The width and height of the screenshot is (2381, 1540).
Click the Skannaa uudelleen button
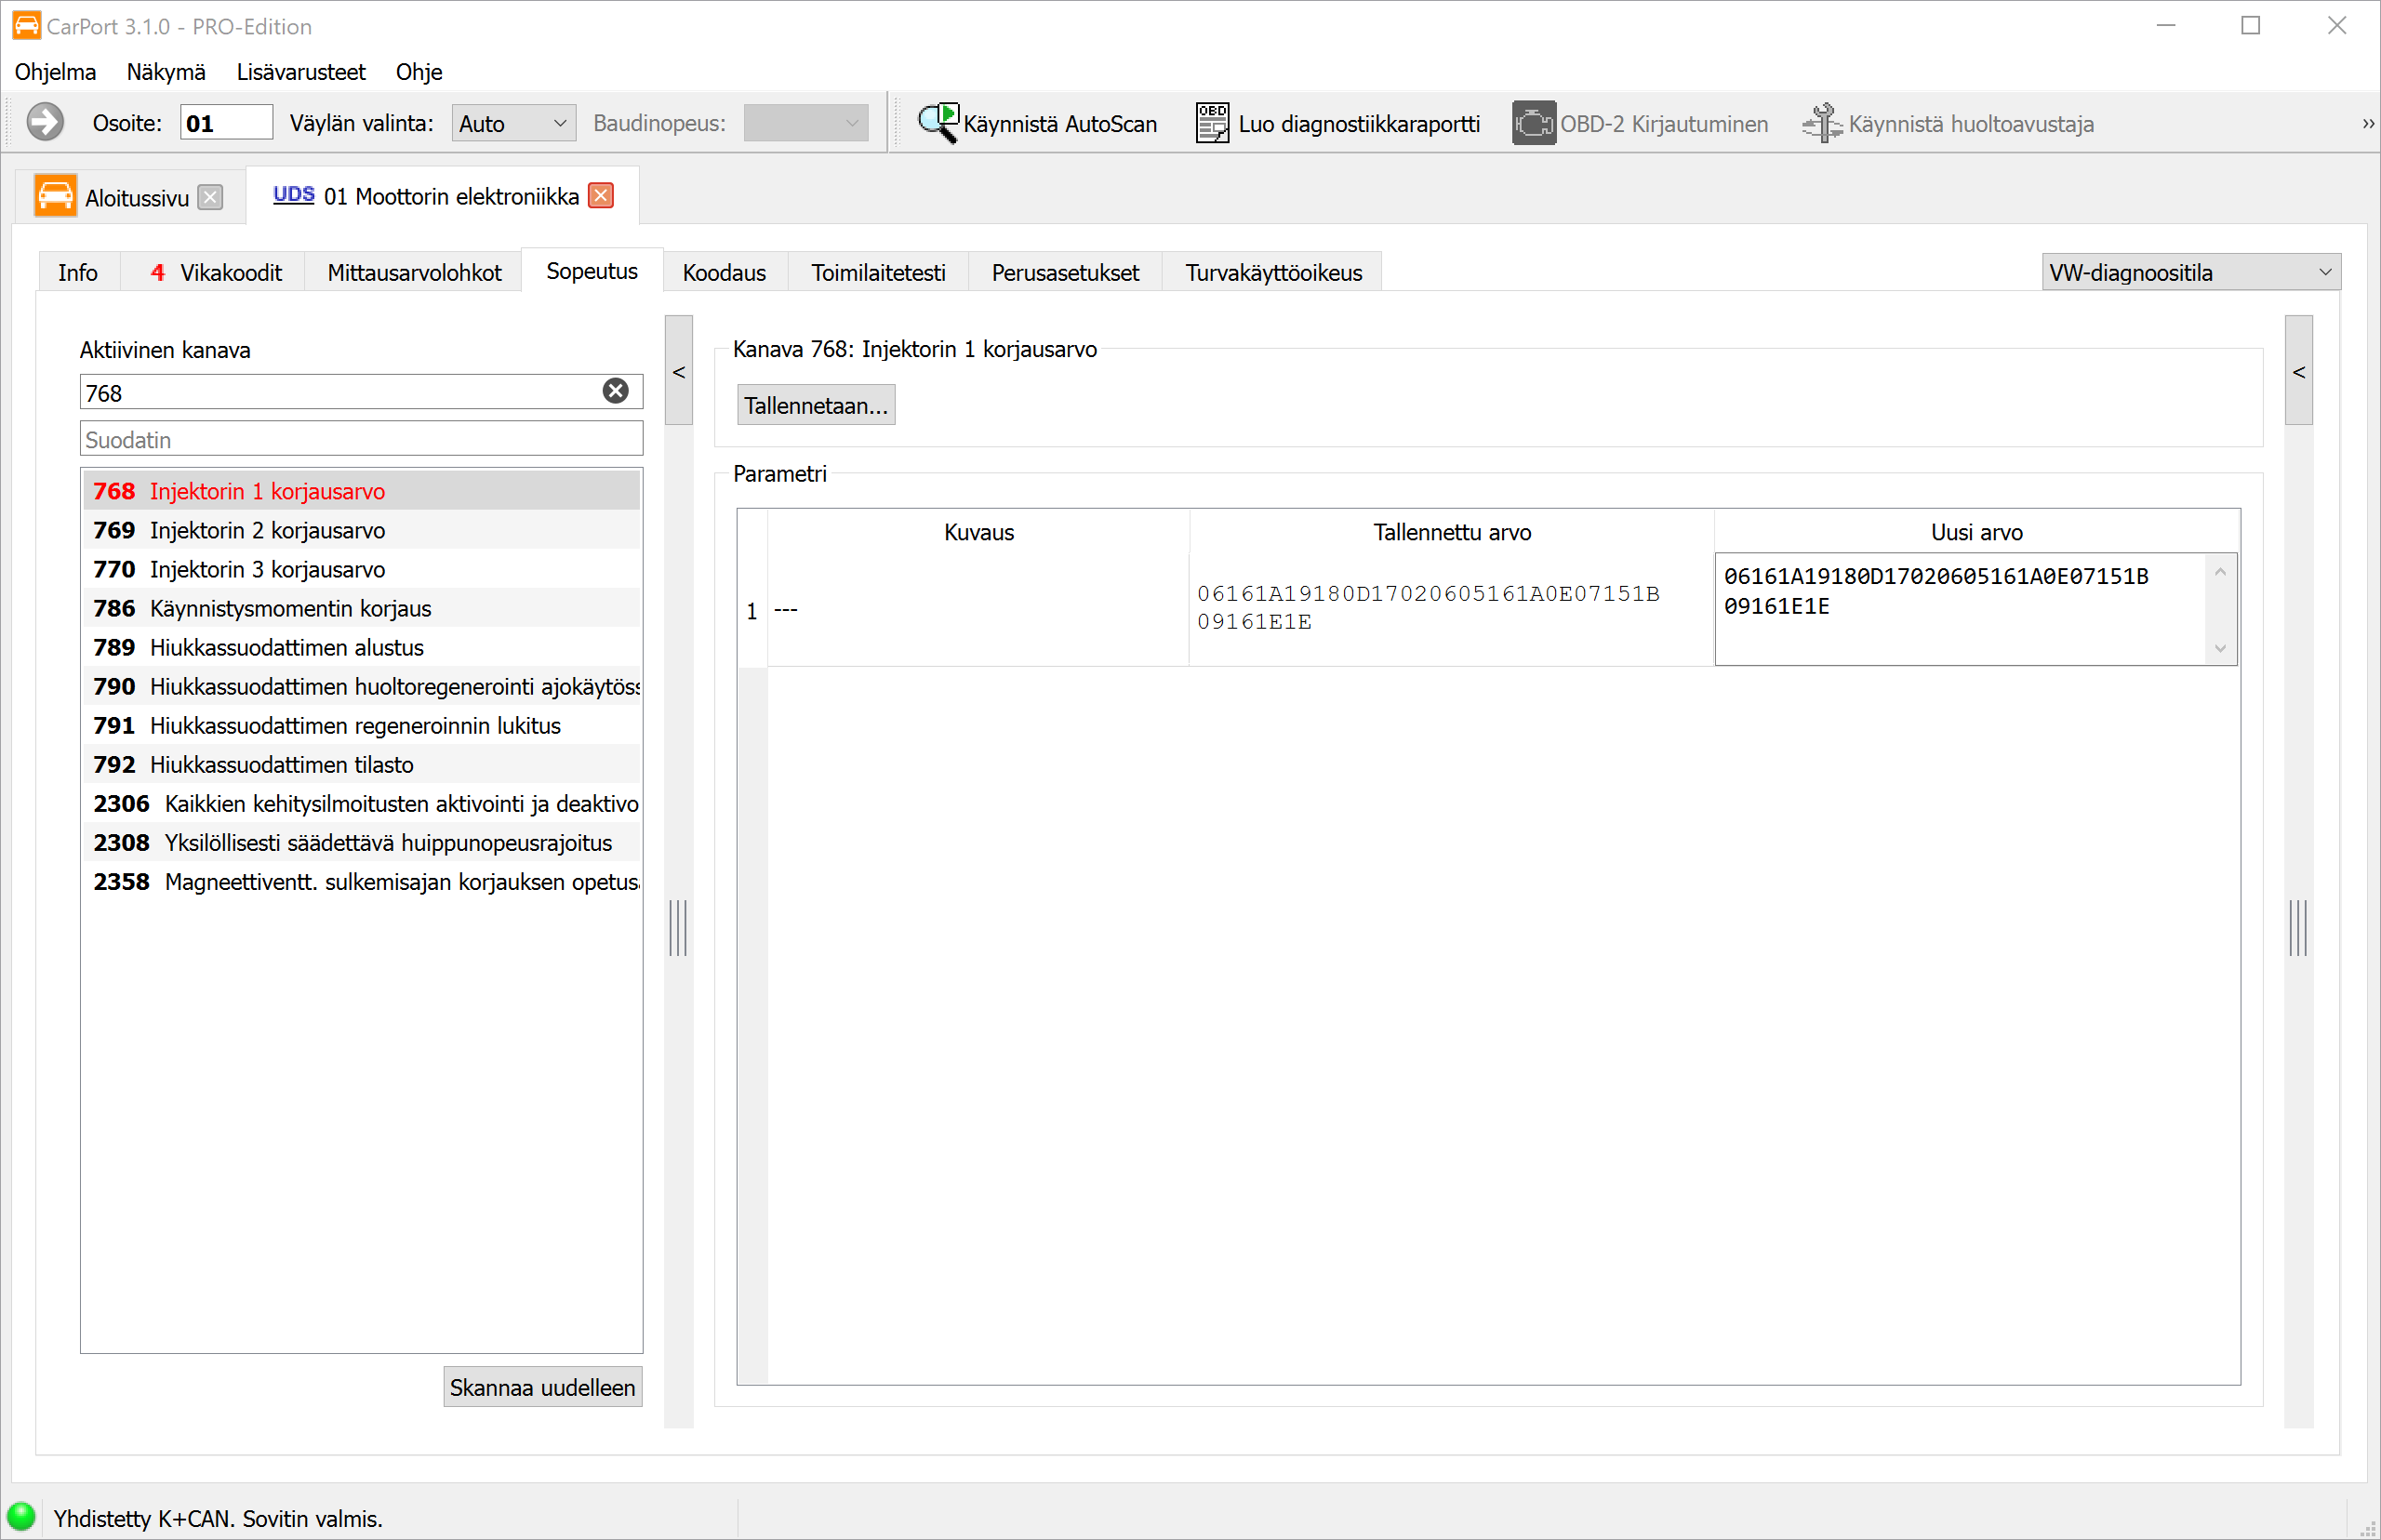(x=542, y=1386)
